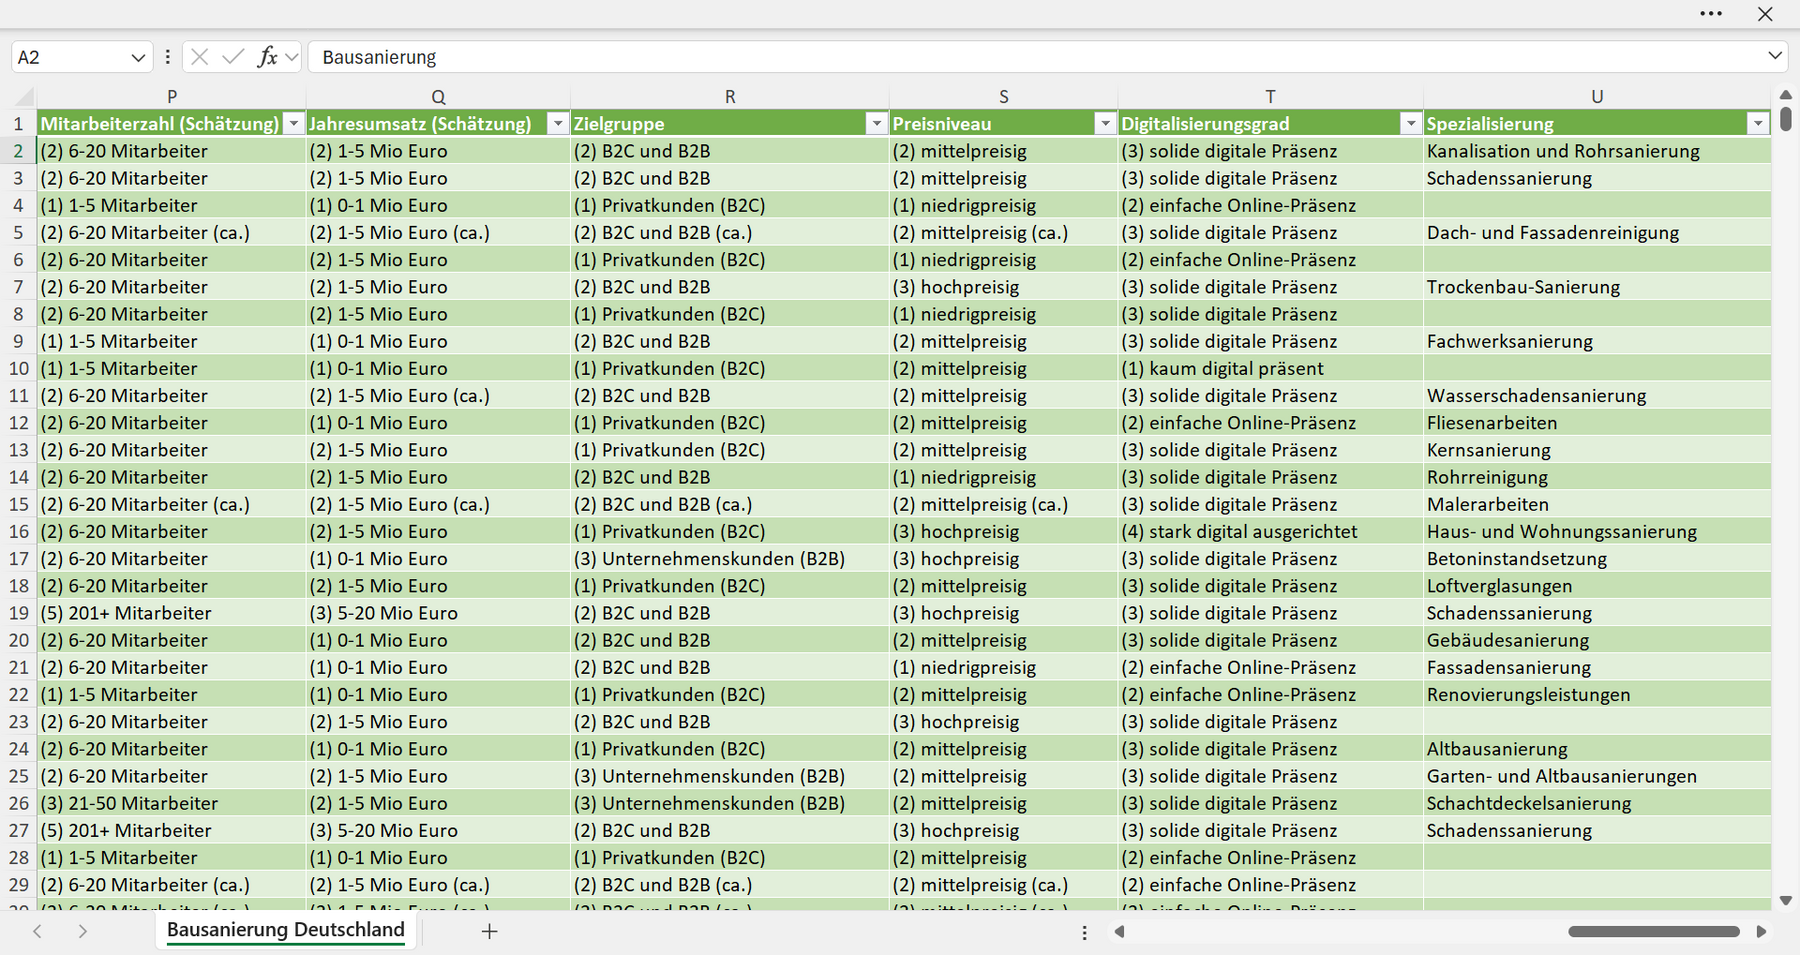
Task: Click the horizontal scrollbar right arrow
Action: [1761, 932]
